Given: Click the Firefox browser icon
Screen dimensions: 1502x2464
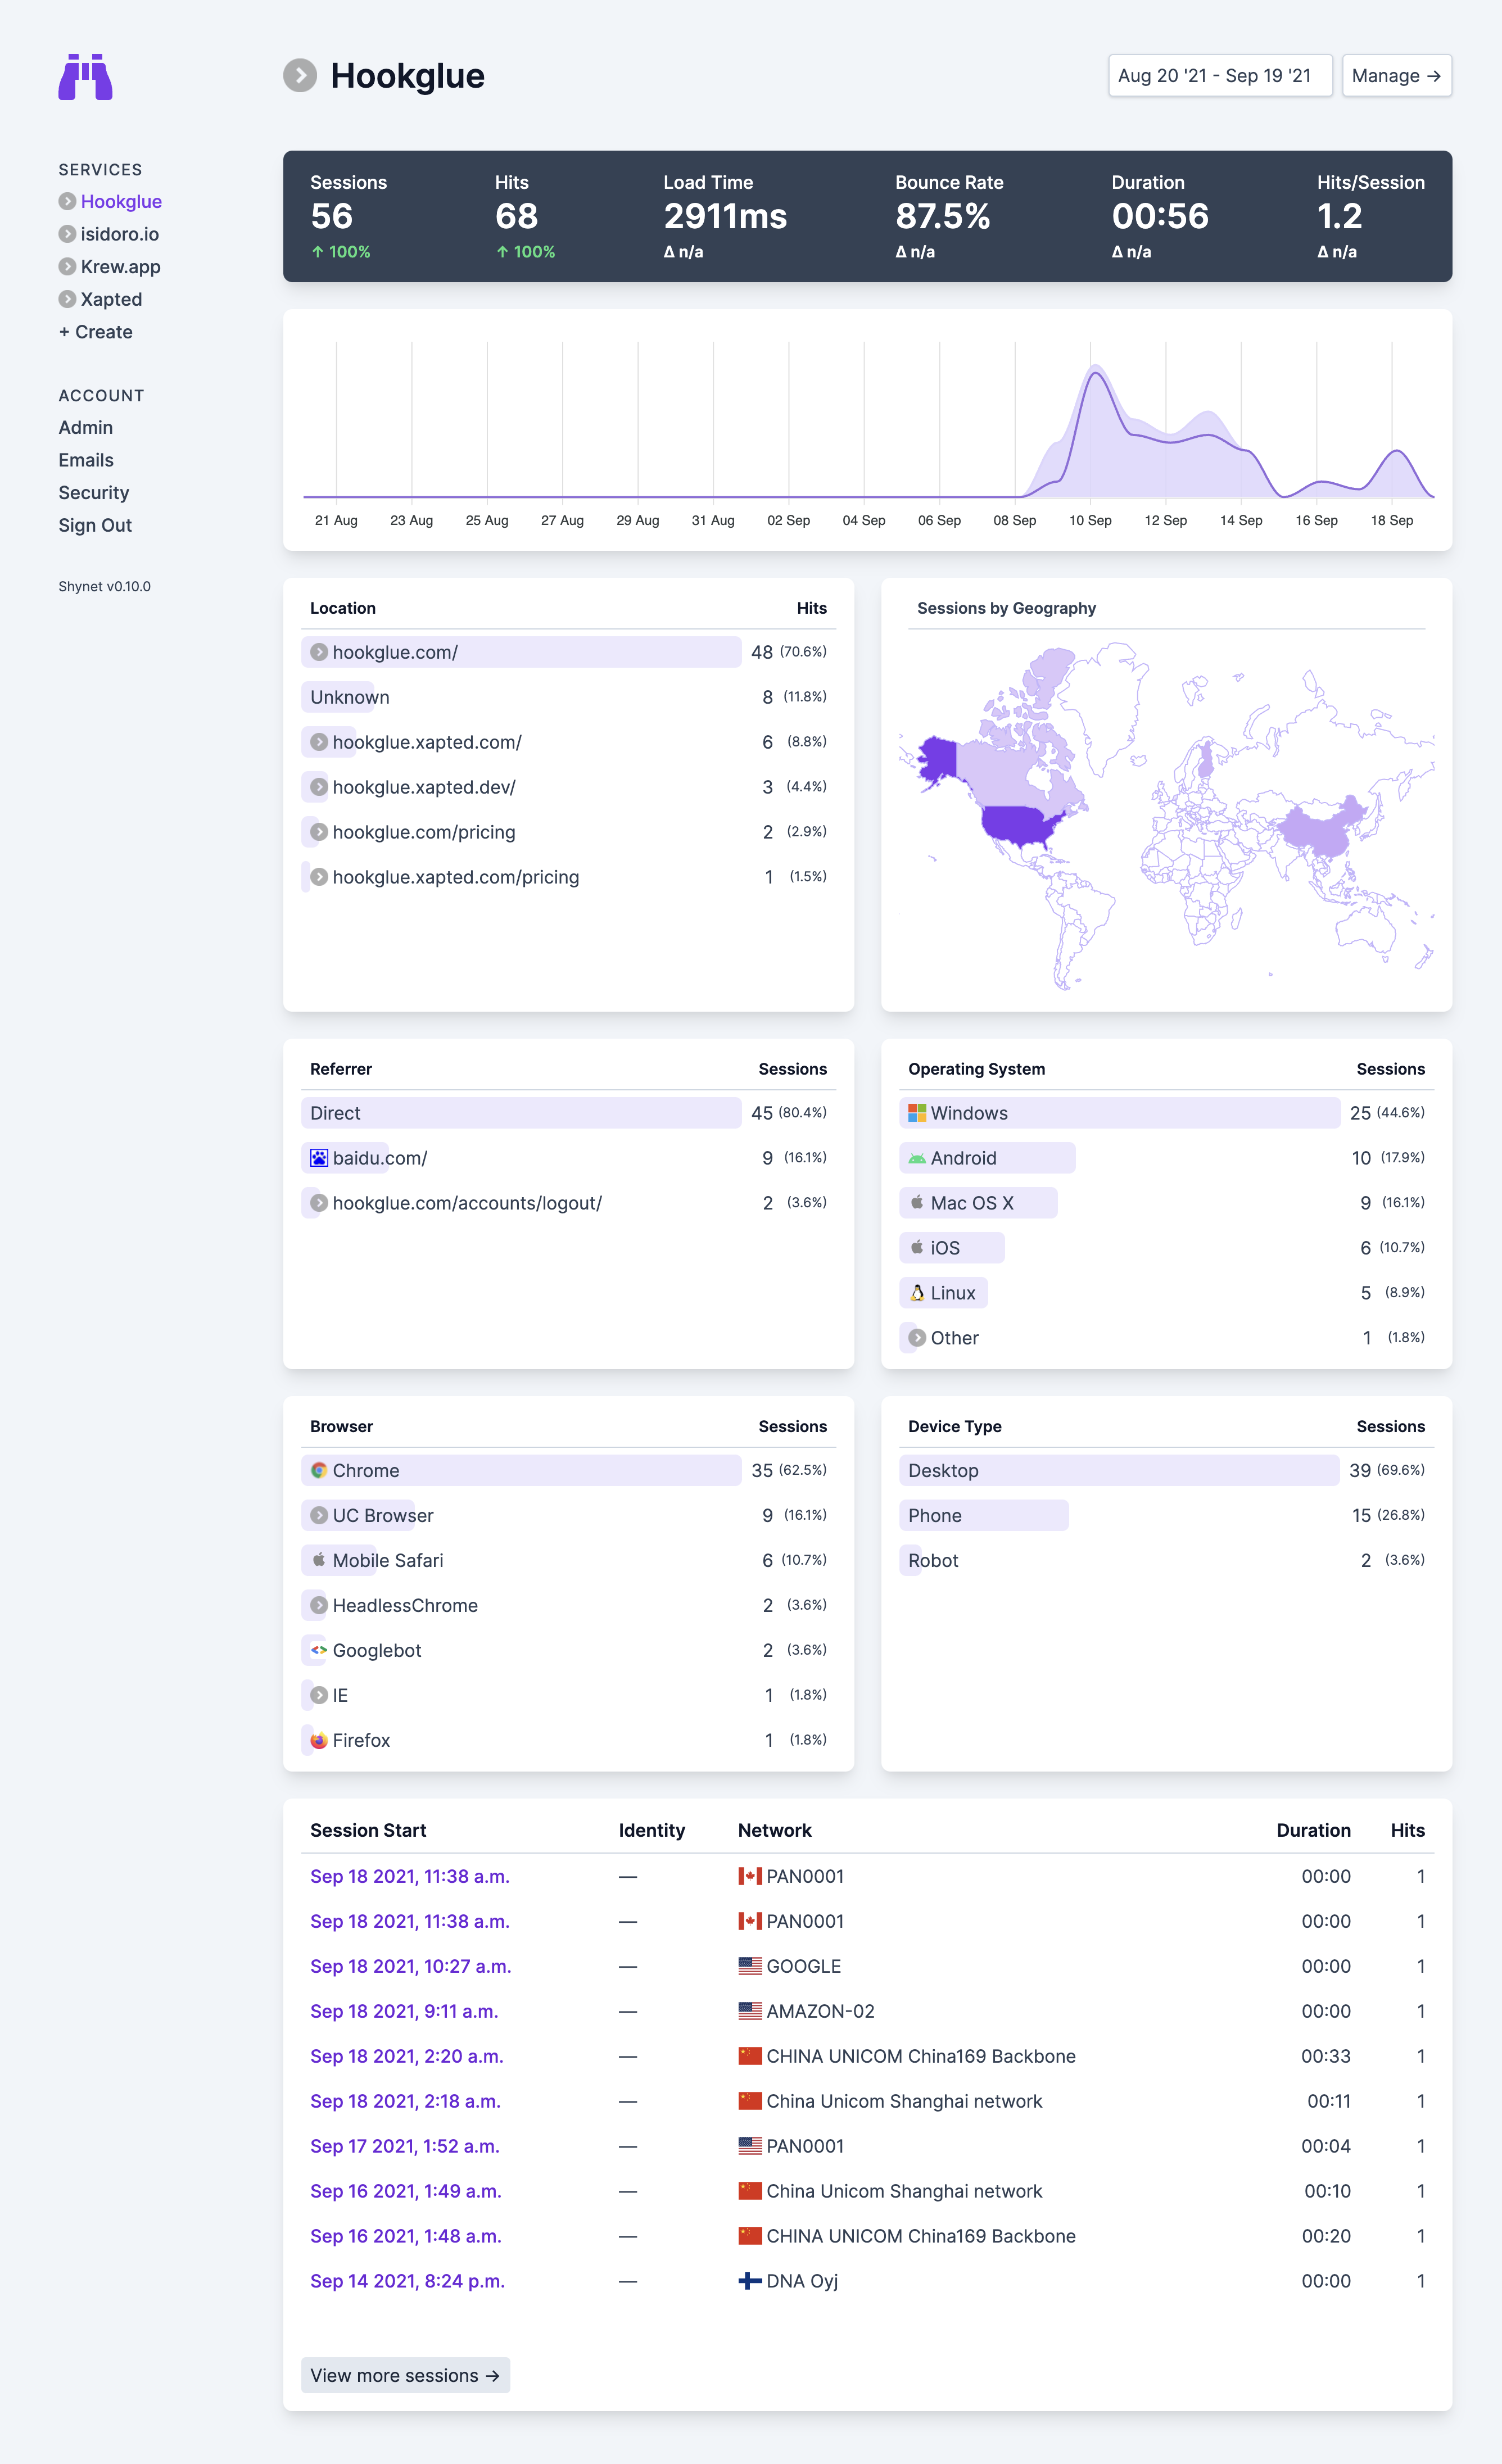Looking at the screenshot, I should click(x=319, y=1740).
